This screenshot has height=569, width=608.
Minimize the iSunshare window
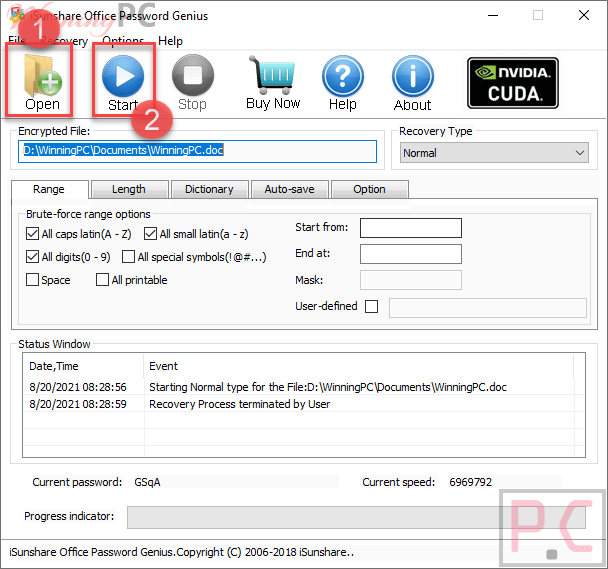[x=493, y=16]
